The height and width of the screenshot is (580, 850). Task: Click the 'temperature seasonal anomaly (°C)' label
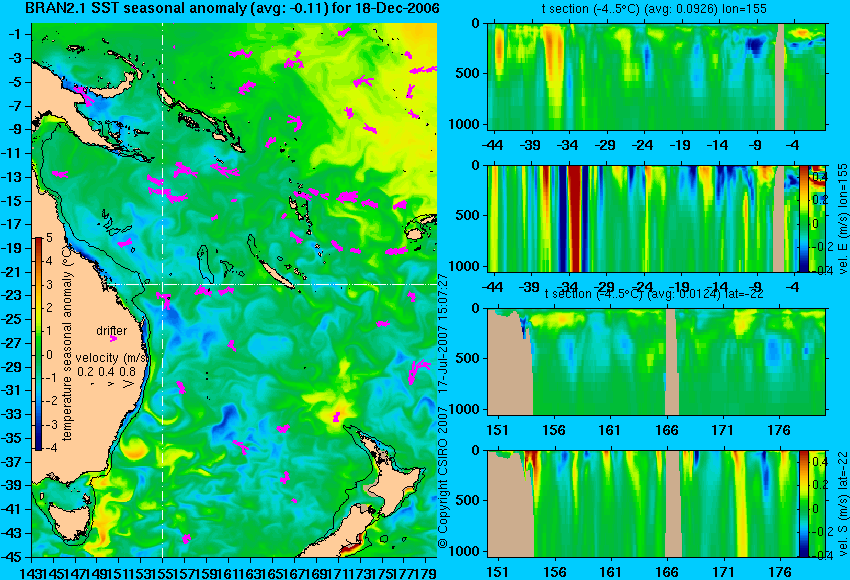coord(67,343)
